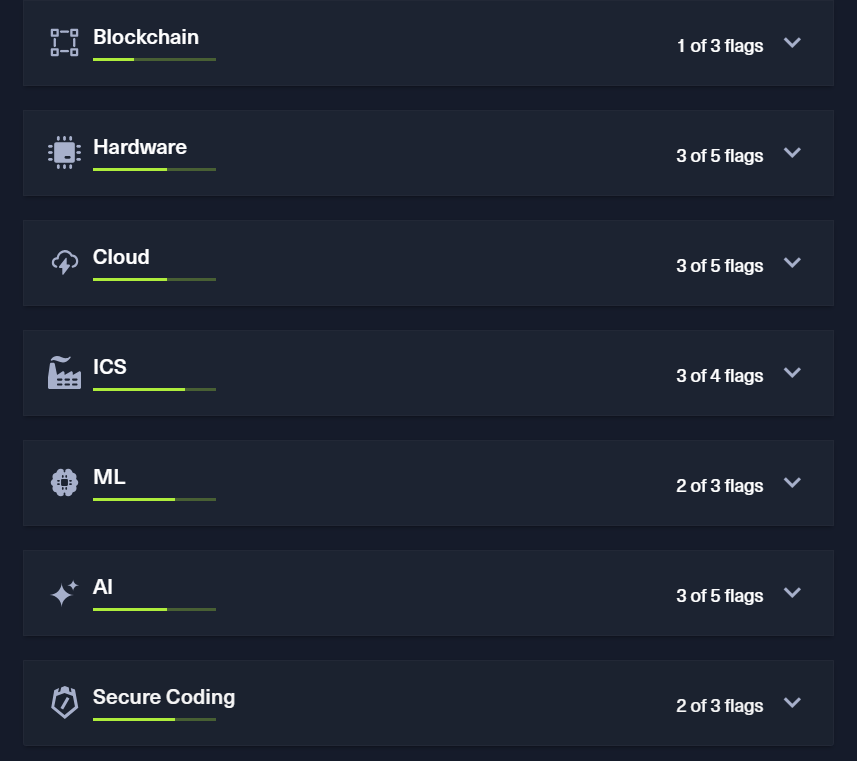The height and width of the screenshot is (761, 857).
Task: Click the ICS factory icon
Action: click(x=64, y=372)
